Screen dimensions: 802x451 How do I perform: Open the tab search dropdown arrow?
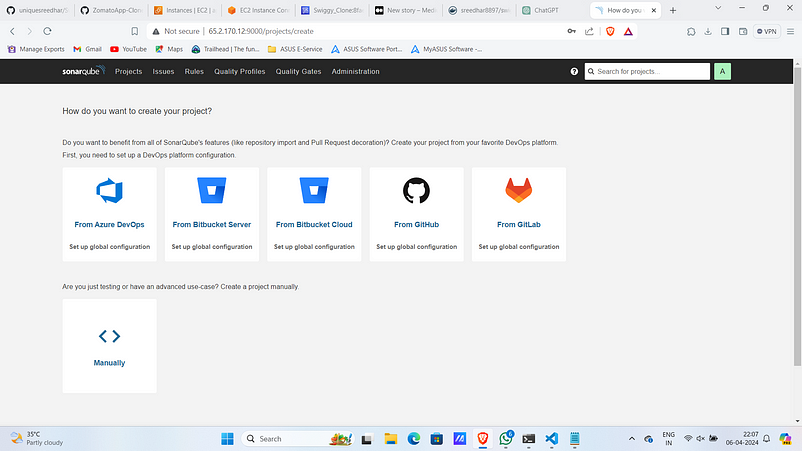[718, 8]
